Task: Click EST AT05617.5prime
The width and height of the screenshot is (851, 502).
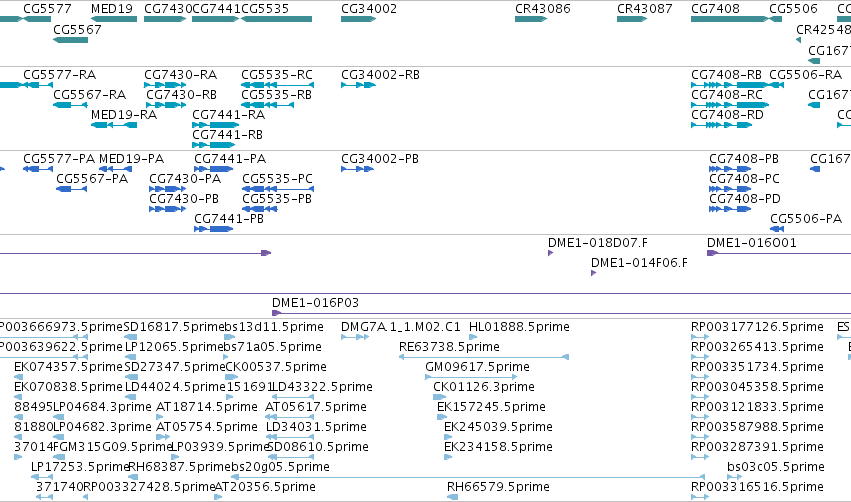Action: pos(289,417)
